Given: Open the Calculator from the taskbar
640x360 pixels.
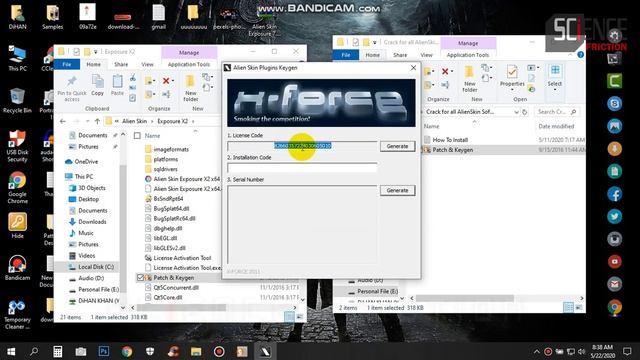Looking at the screenshot, I should click(58, 351).
